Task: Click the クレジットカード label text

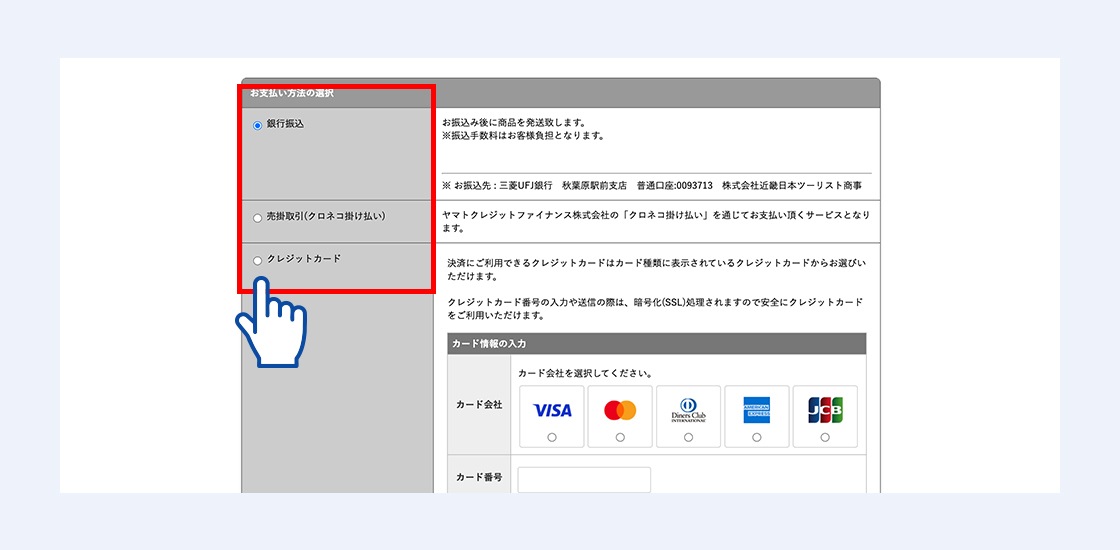Action: click(304, 259)
